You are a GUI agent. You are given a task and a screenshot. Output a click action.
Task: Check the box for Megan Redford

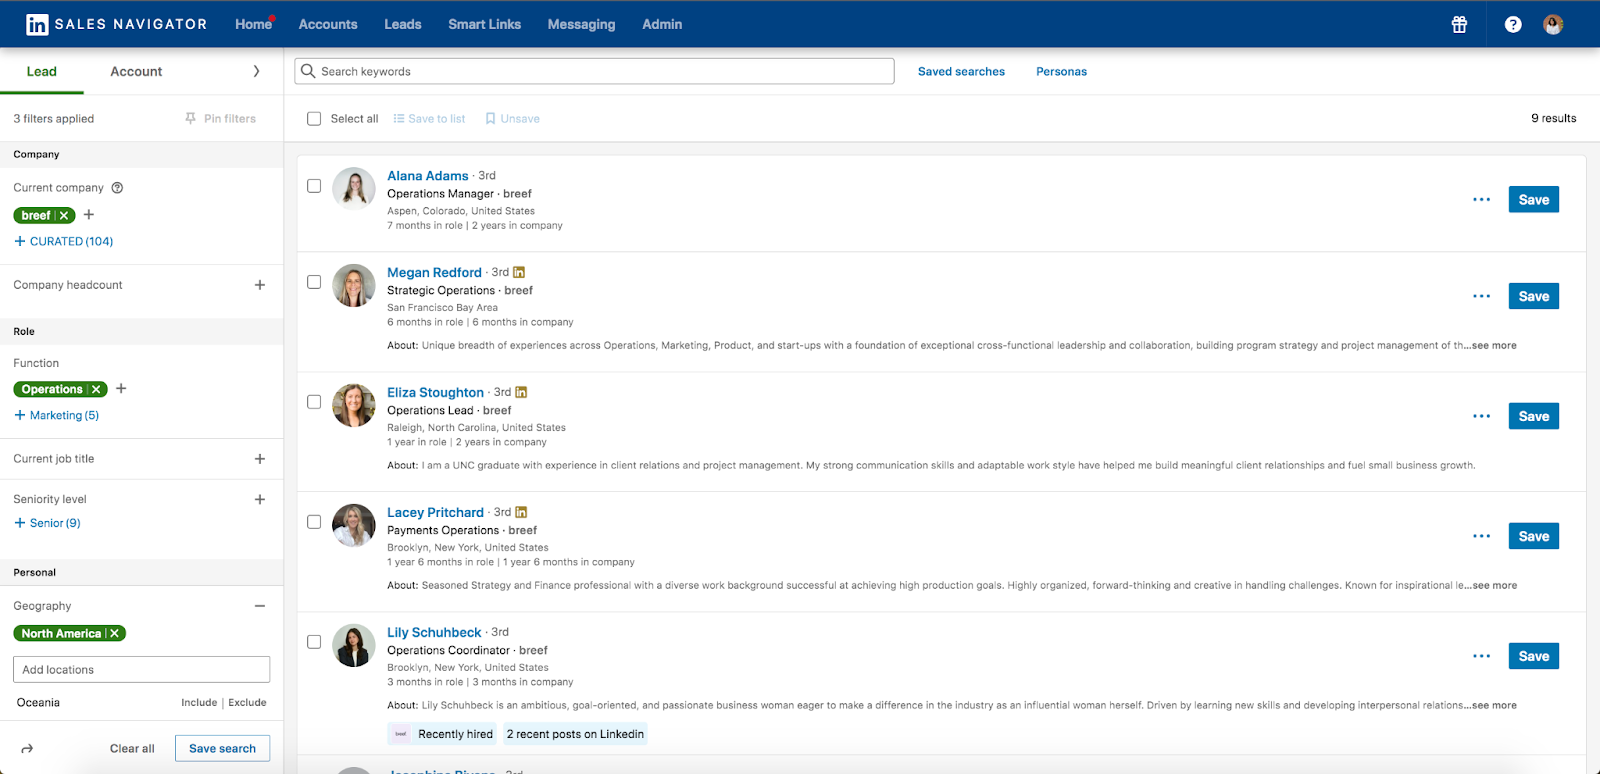(314, 282)
